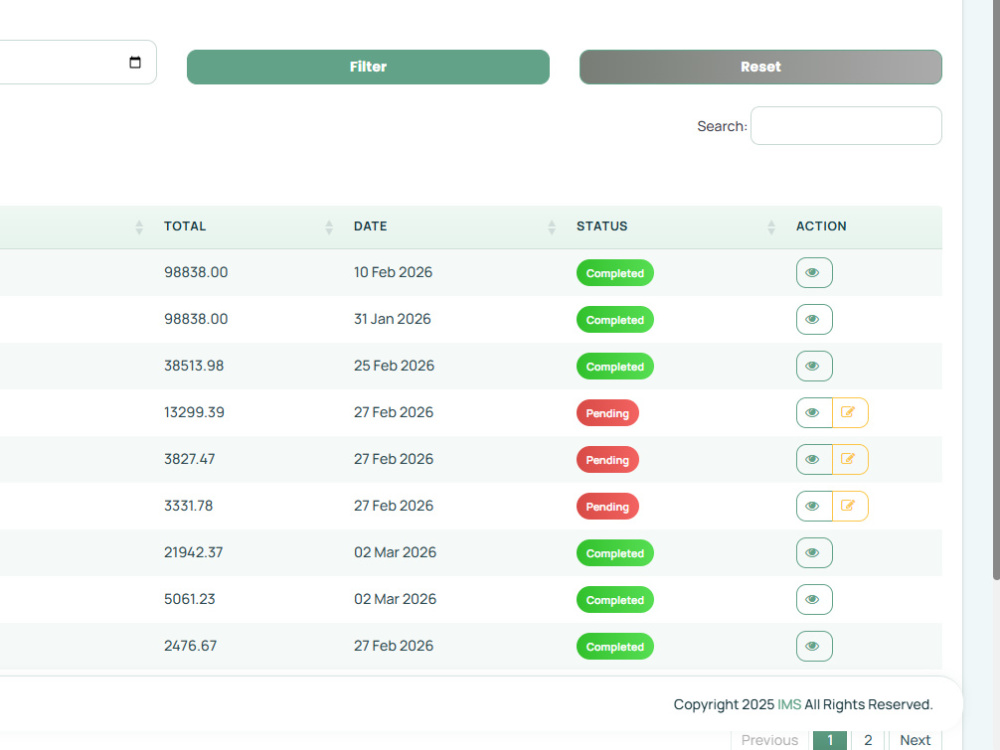Screen dimensions: 1000x750
Task: Edit the pending order totaling 13299.39
Action: tap(849, 413)
